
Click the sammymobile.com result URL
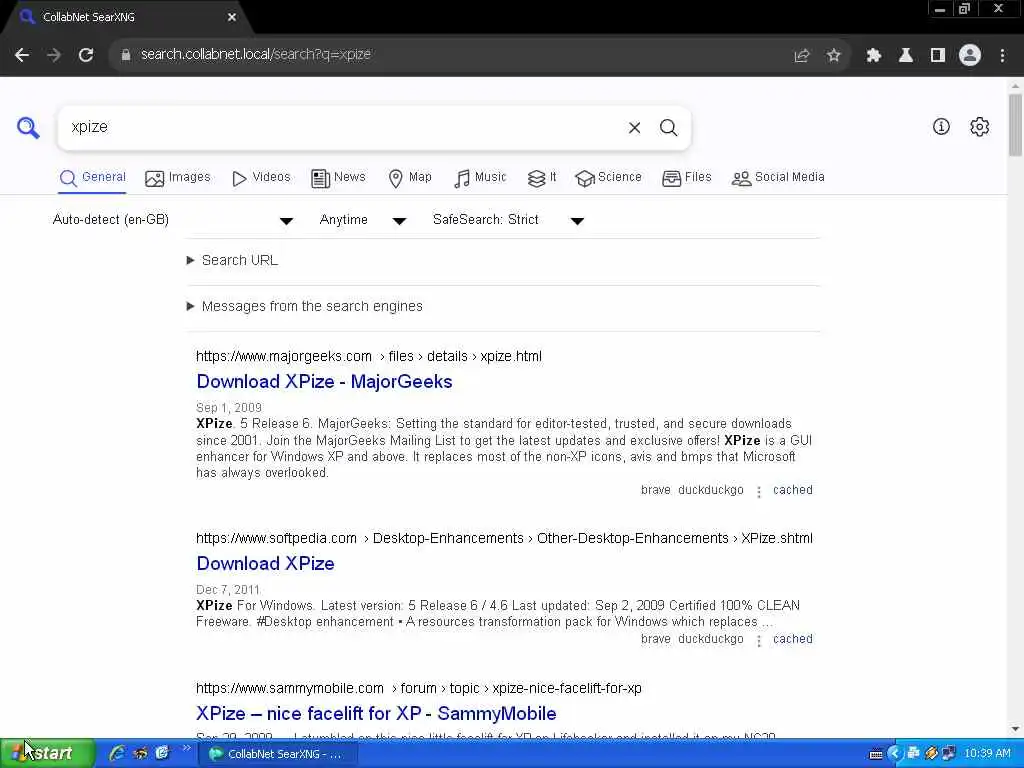(x=419, y=688)
